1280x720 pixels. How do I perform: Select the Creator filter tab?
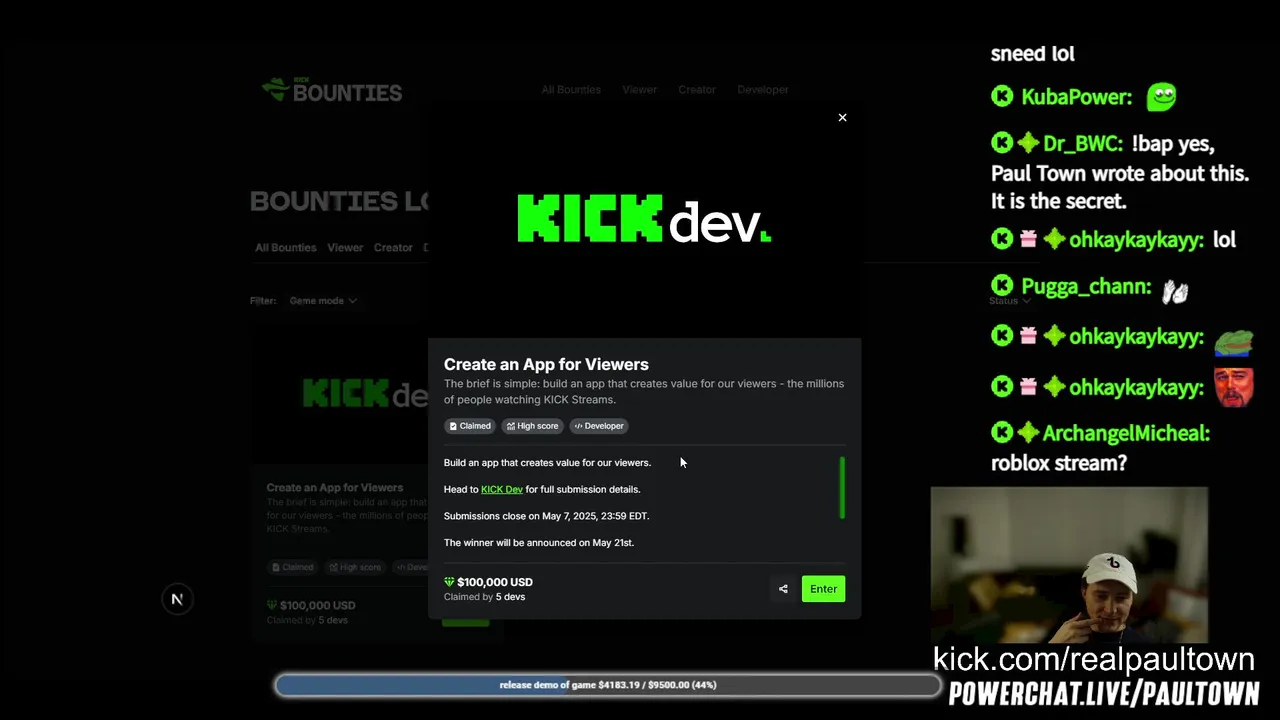(393, 248)
